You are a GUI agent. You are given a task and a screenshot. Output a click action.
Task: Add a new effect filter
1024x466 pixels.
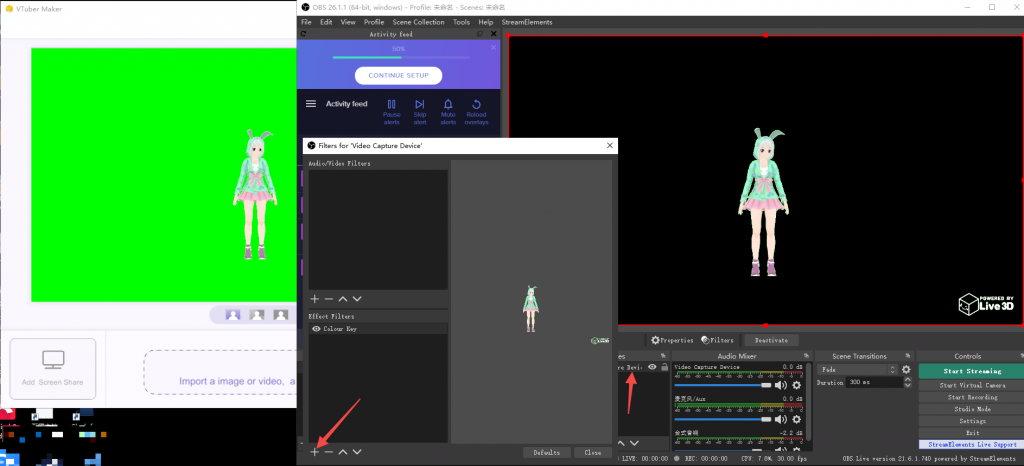click(x=314, y=452)
